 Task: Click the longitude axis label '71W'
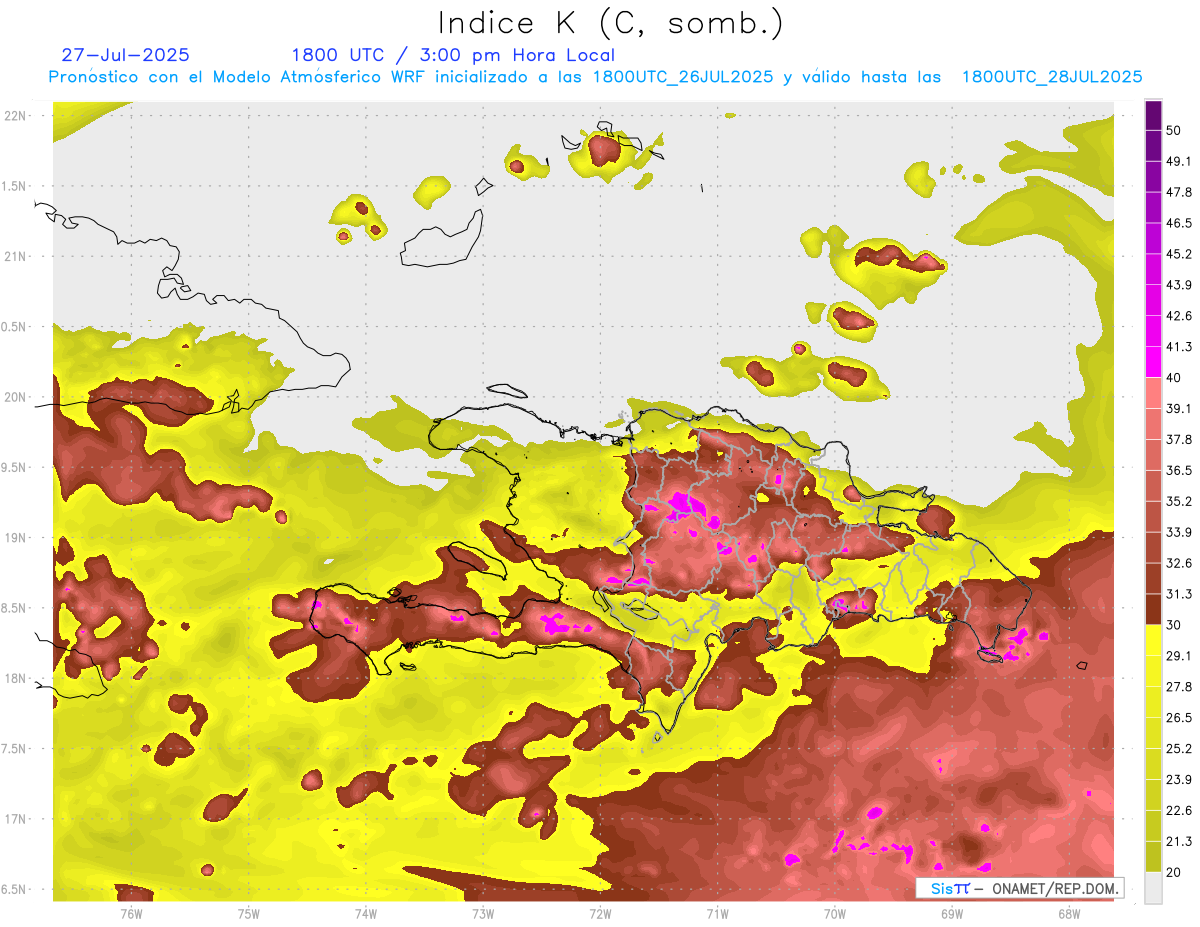[x=717, y=914]
